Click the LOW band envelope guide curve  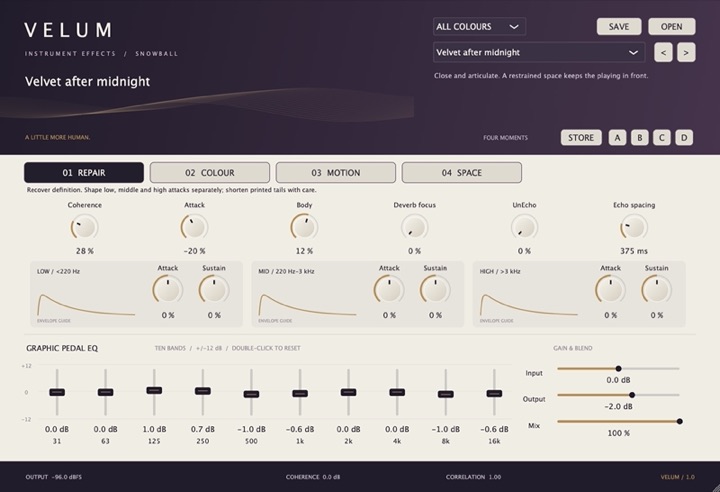[86, 305]
